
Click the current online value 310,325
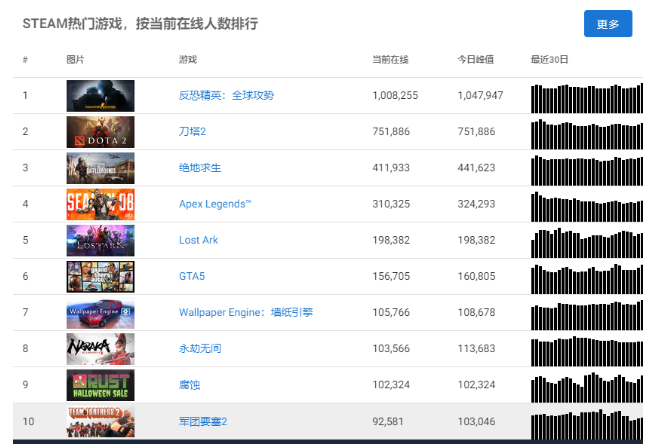click(x=391, y=204)
